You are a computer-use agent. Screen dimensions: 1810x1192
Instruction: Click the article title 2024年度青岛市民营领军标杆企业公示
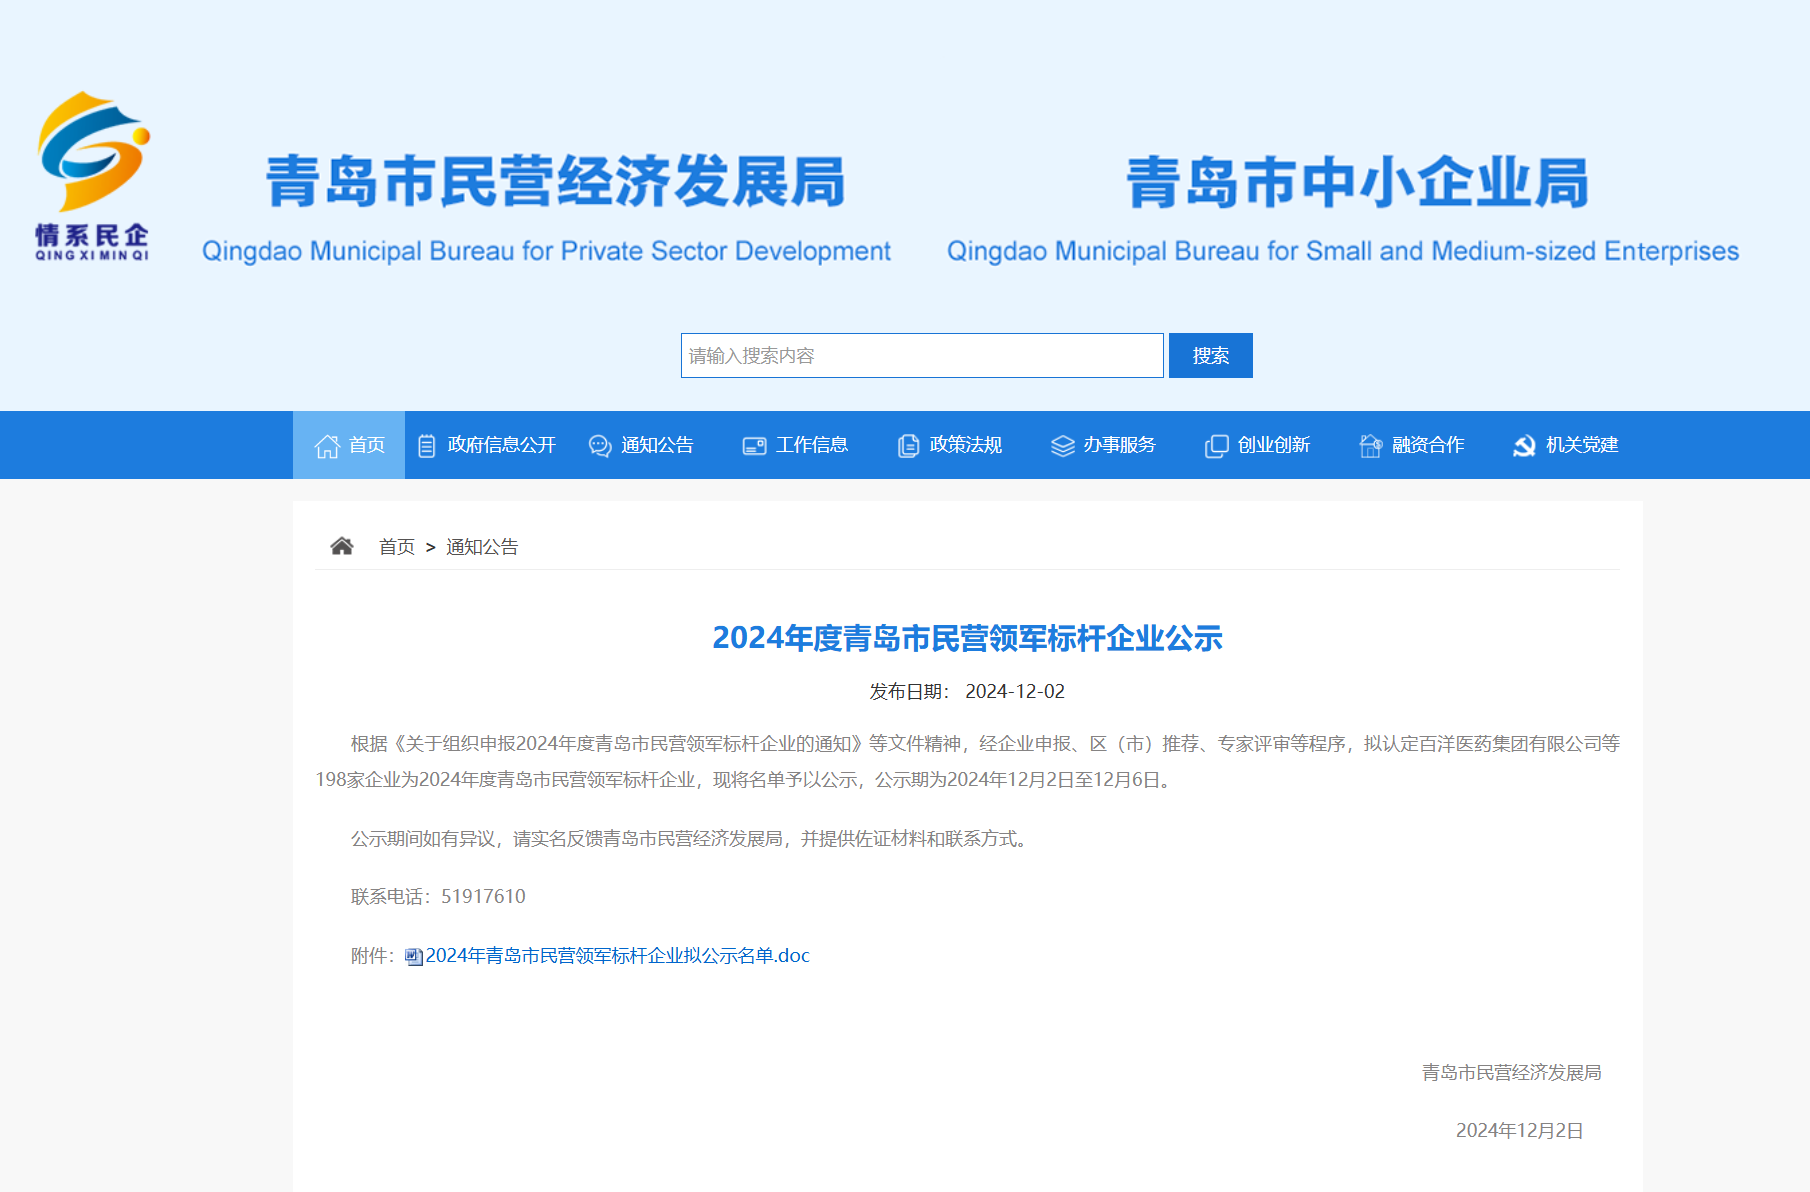[x=967, y=638]
